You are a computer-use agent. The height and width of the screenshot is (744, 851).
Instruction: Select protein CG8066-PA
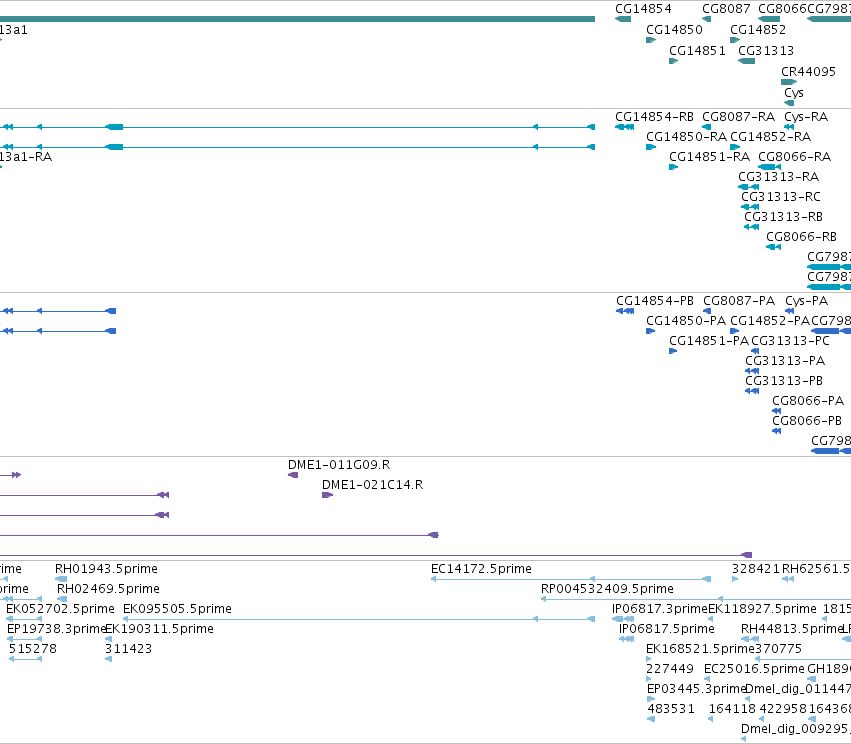coord(808,401)
